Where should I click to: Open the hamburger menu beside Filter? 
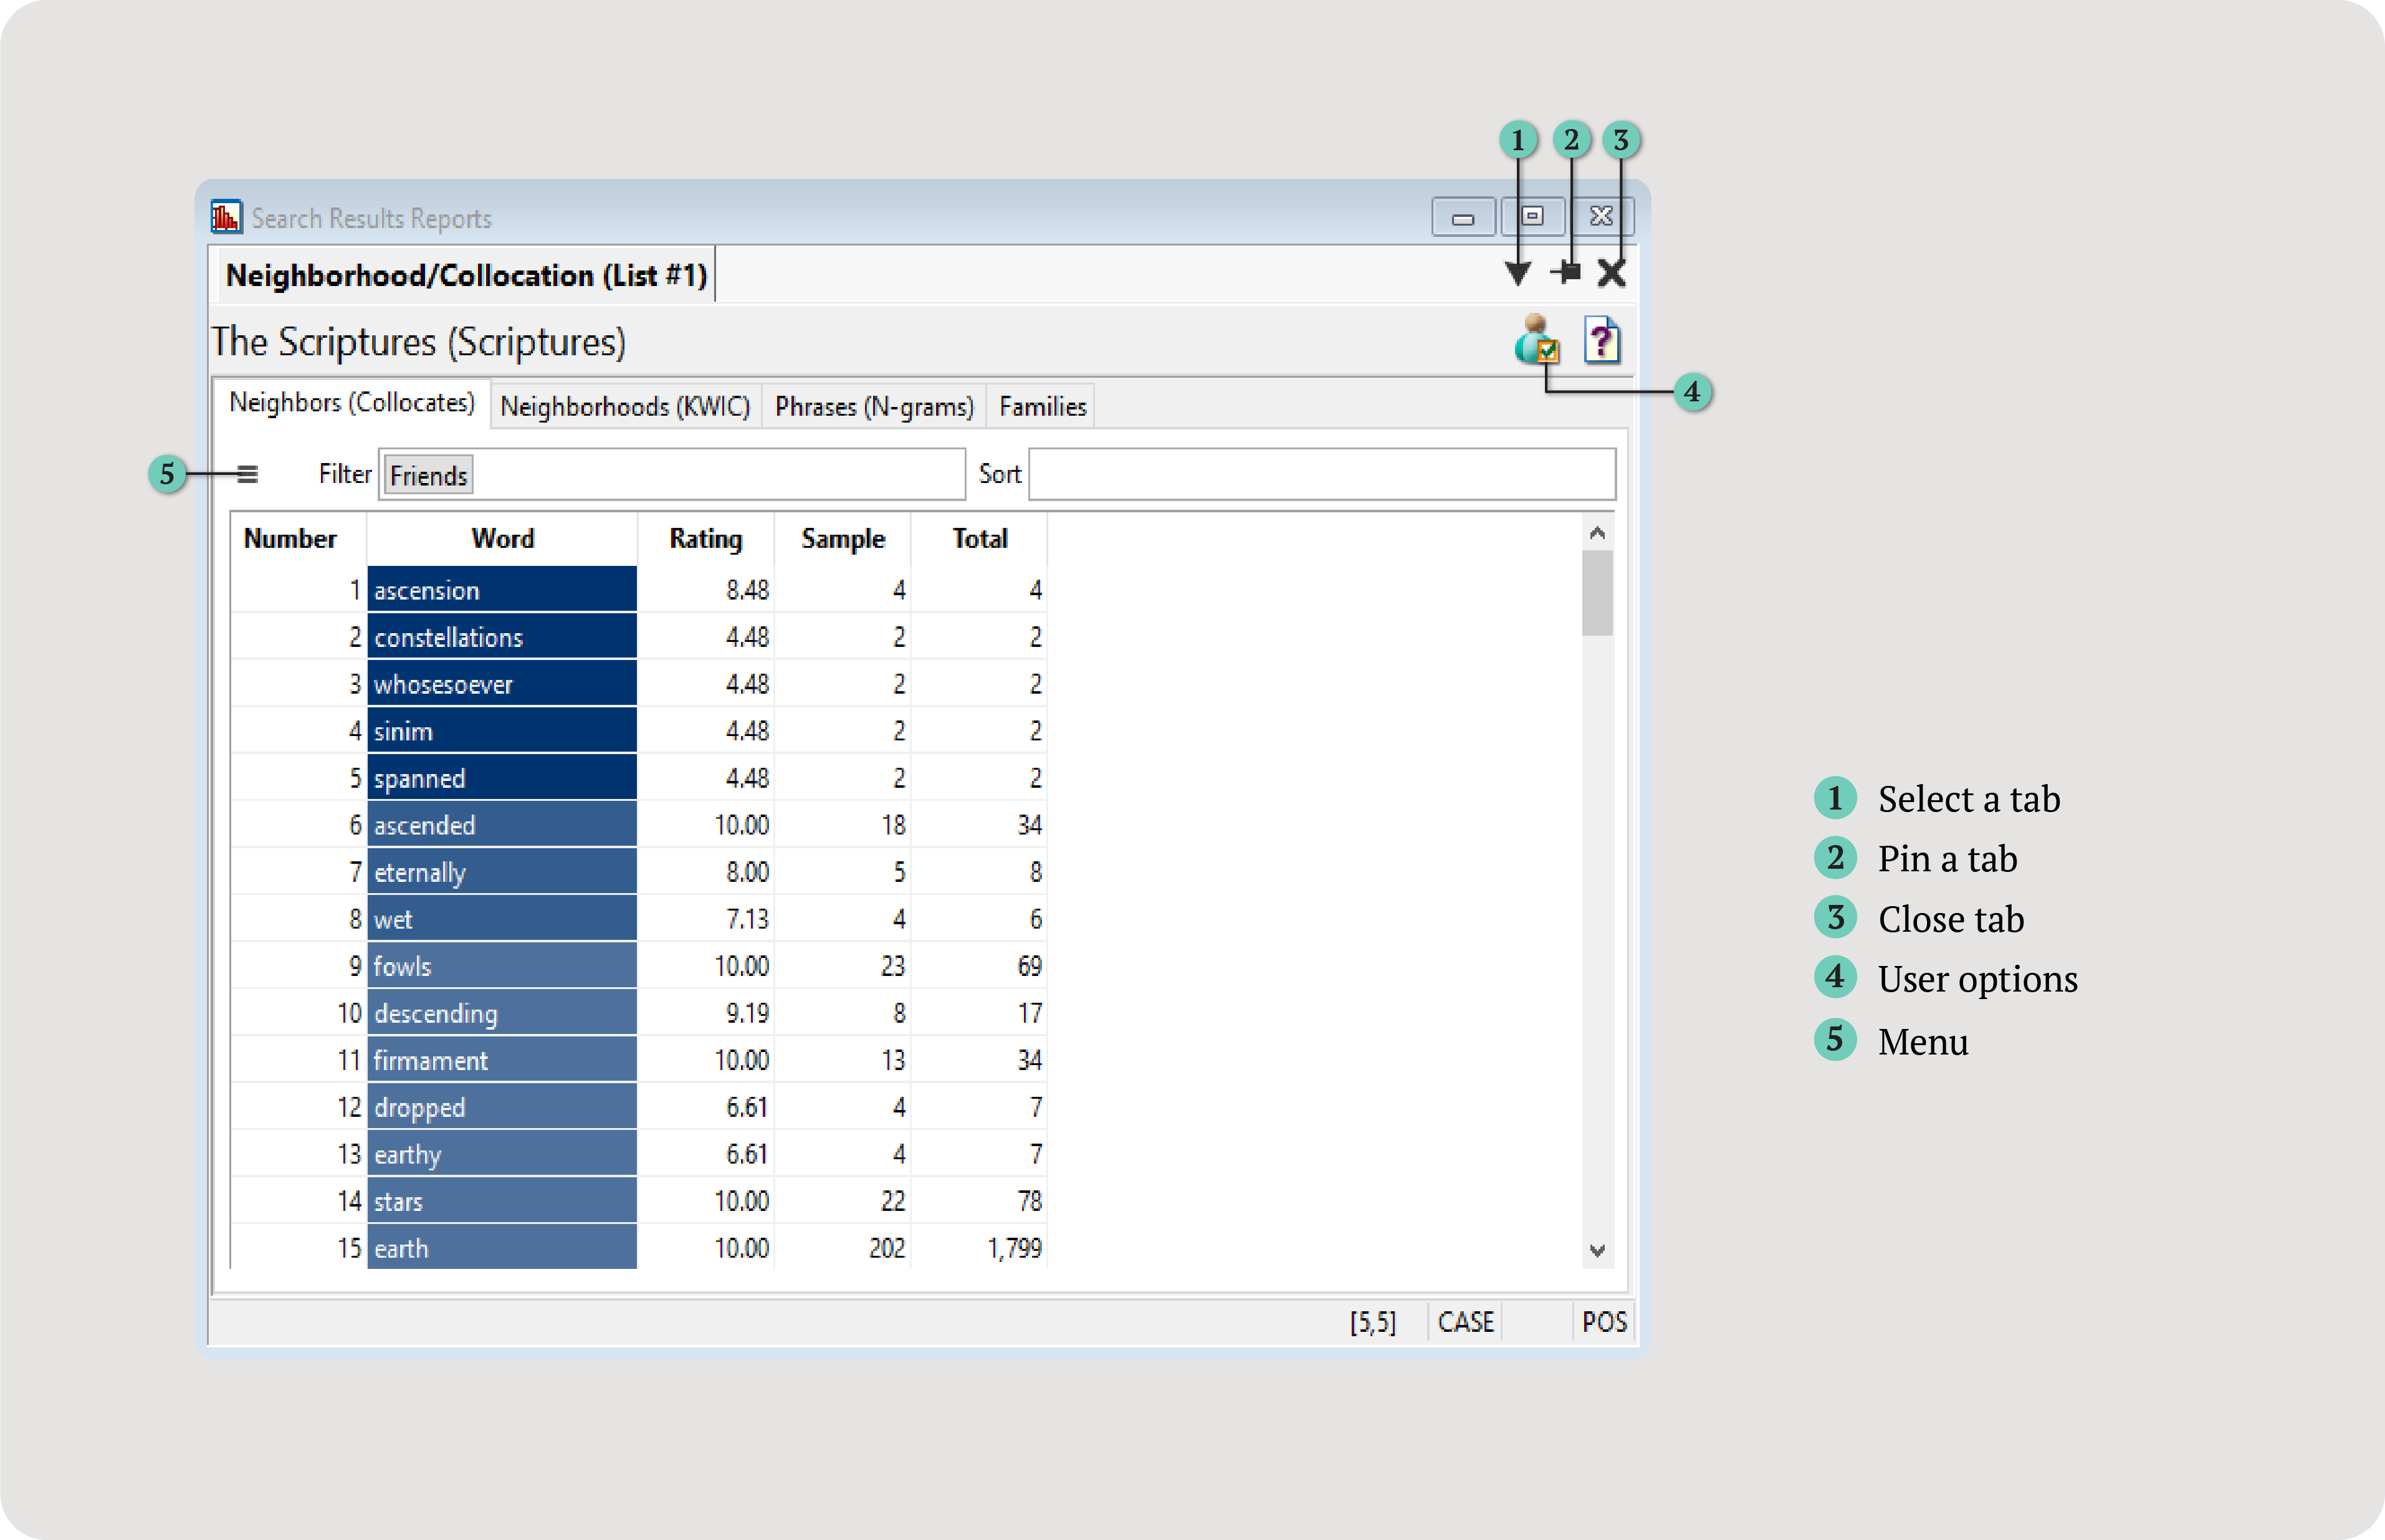tap(247, 474)
